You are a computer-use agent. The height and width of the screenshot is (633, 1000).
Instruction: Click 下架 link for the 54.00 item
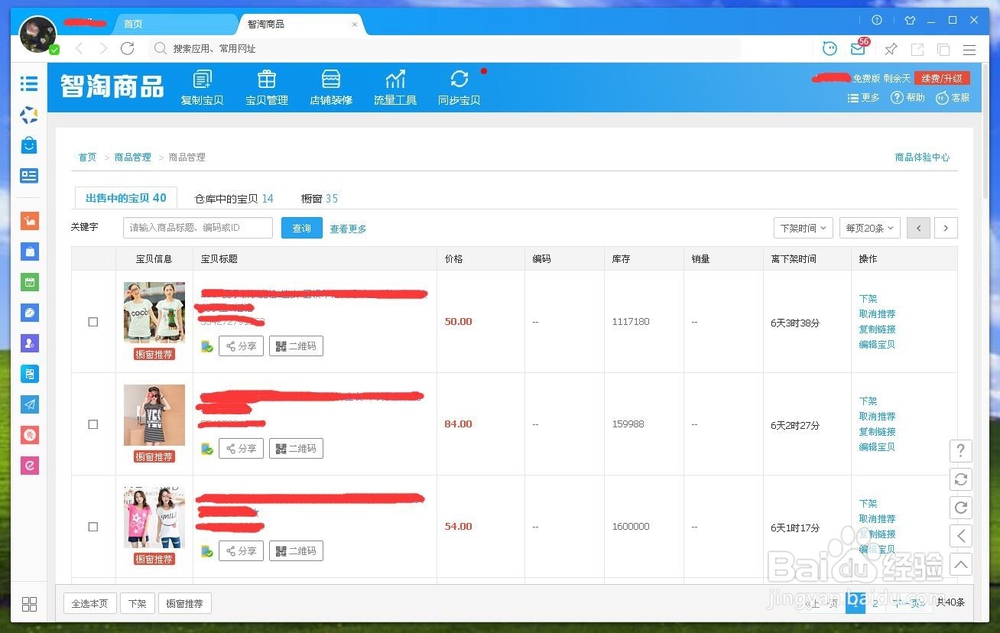point(868,504)
